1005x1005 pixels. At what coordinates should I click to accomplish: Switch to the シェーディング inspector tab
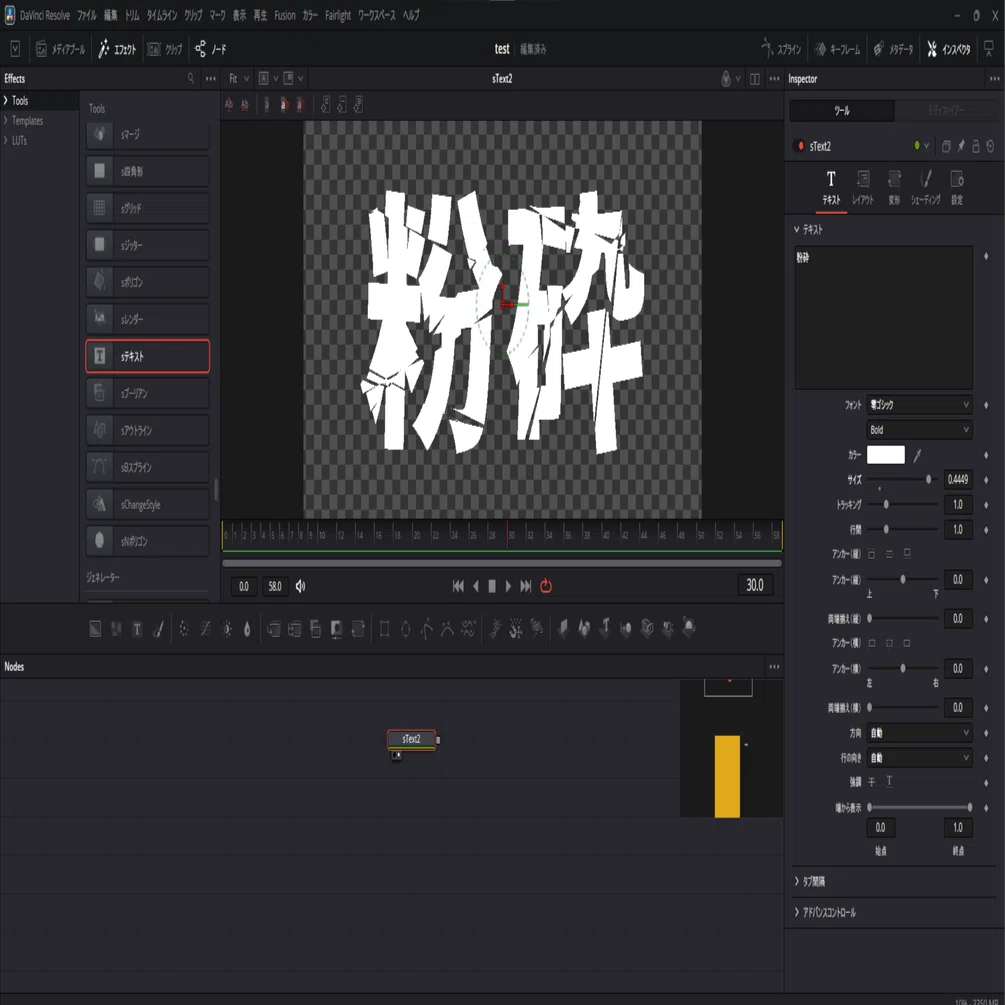(x=926, y=187)
